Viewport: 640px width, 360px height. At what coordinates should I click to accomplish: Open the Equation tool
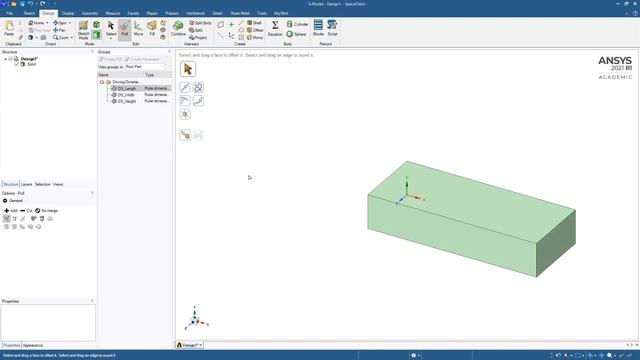click(x=275, y=29)
